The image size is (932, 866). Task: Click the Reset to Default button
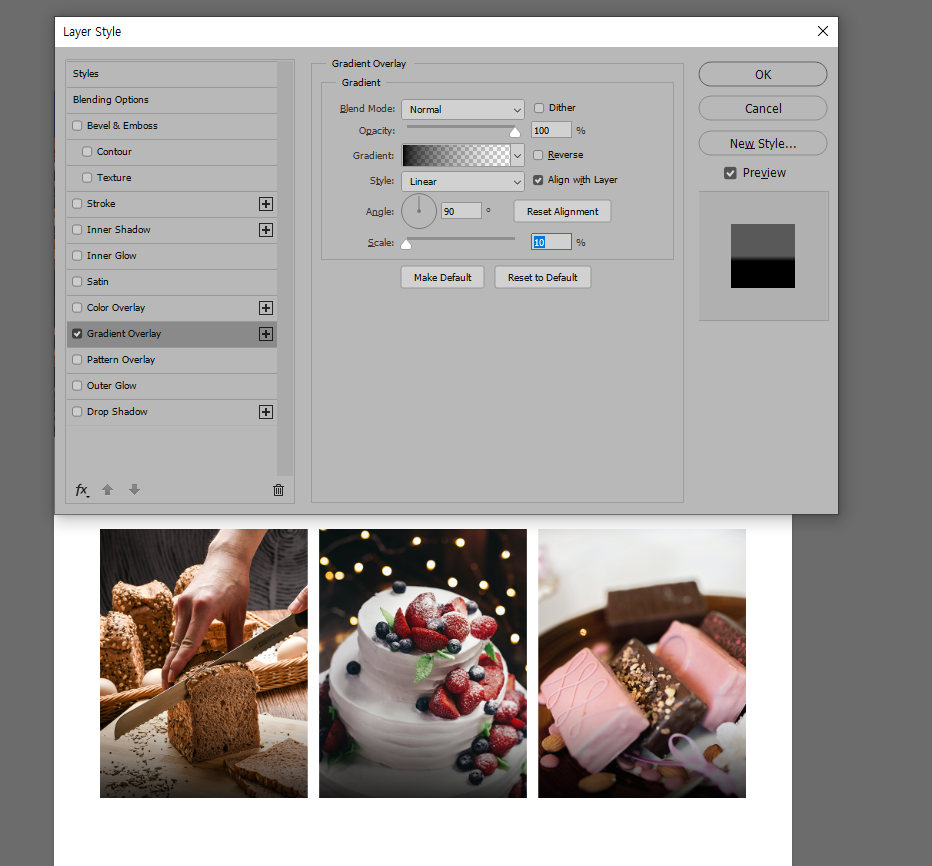[543, 278]
